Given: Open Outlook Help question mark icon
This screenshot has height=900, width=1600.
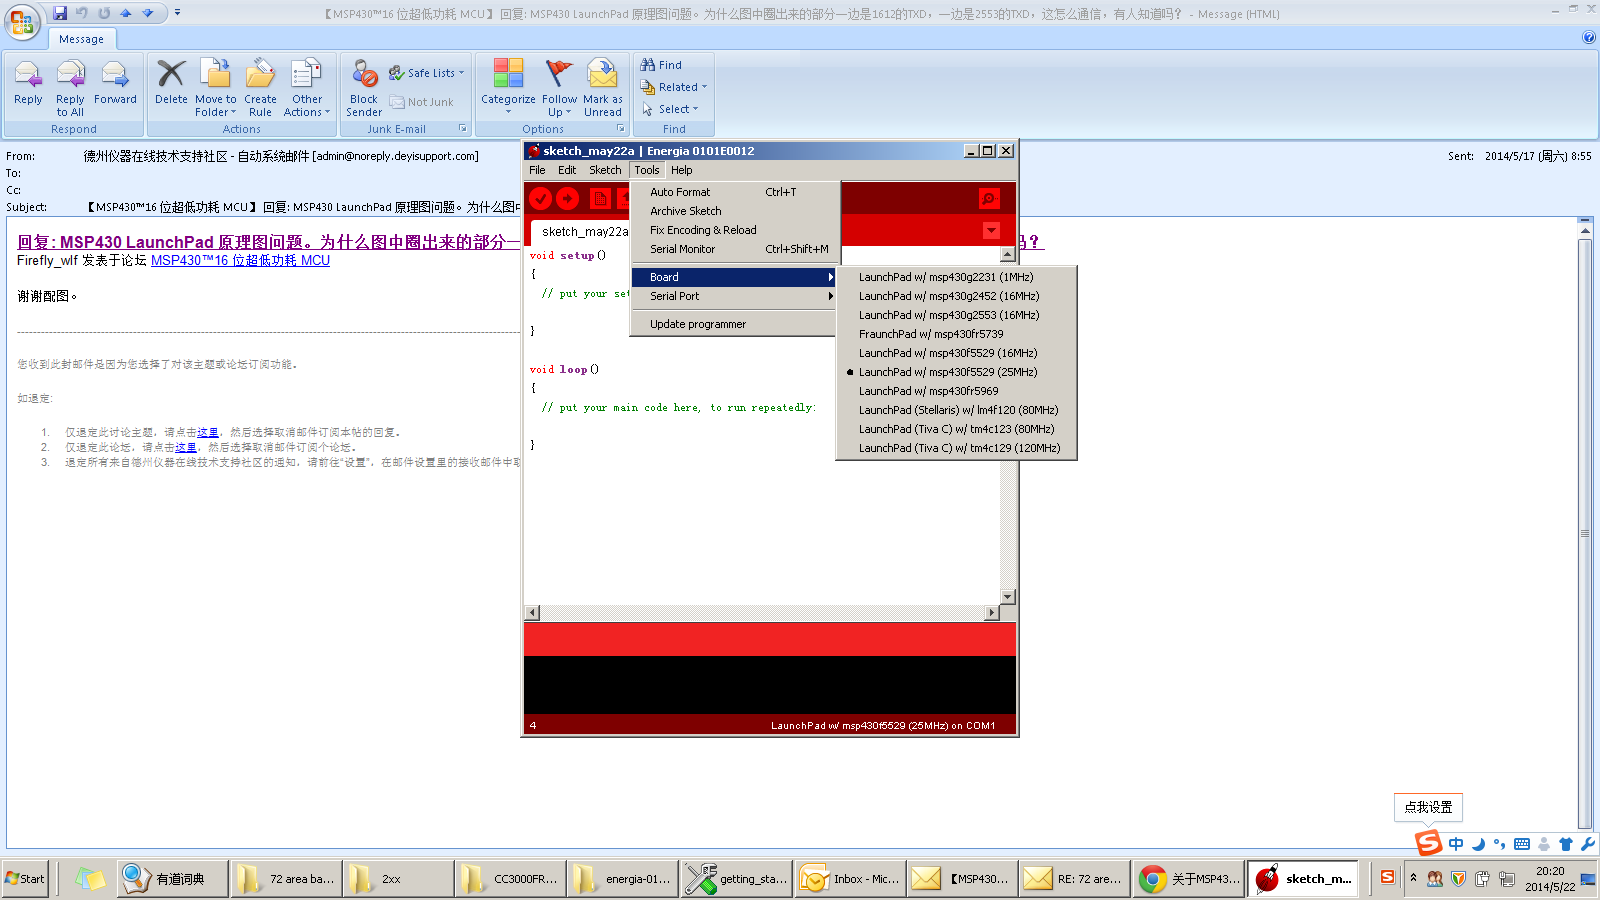Looking at the screenshot, I should 1589,37.
